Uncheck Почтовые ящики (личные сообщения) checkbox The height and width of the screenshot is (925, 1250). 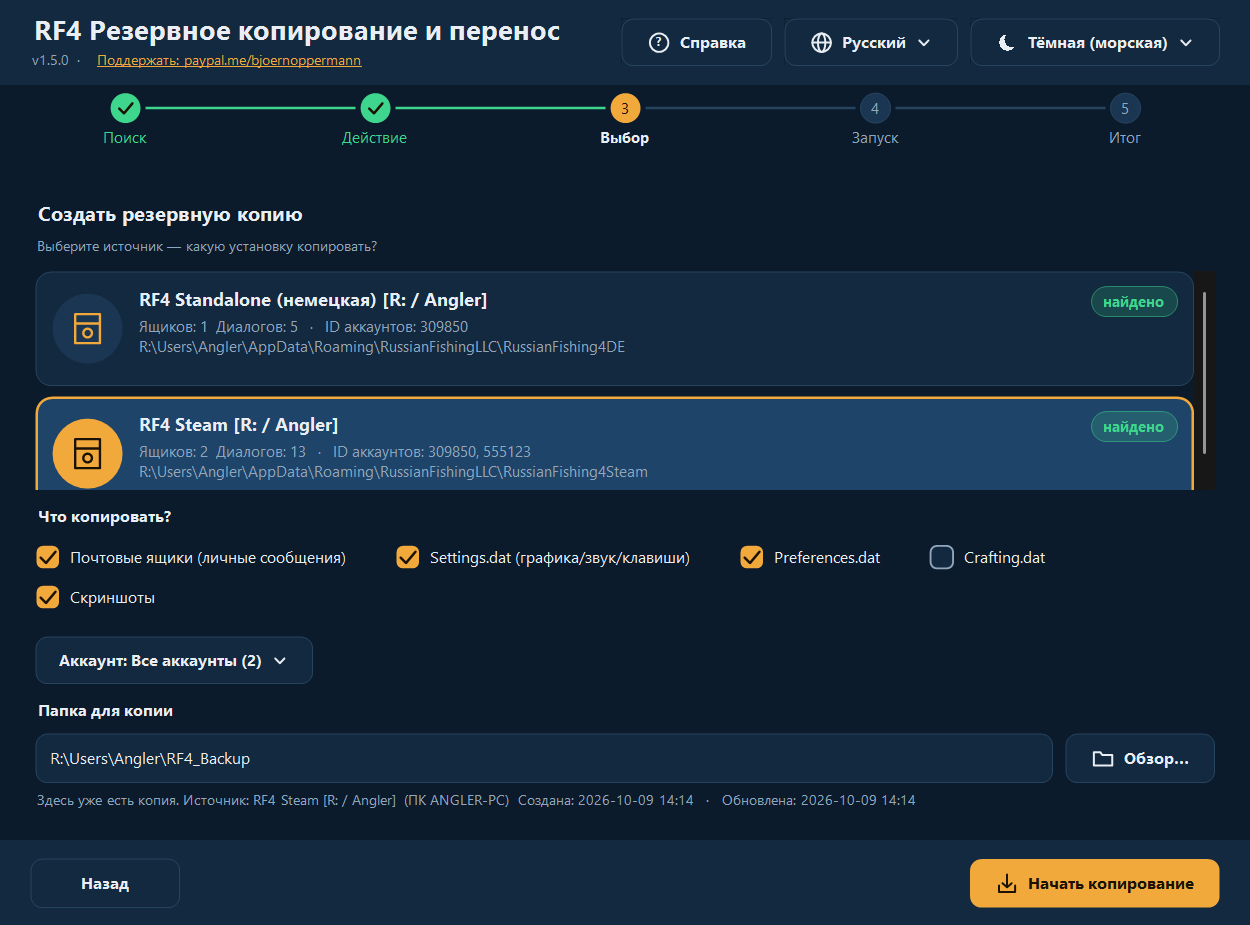[x=48, y=557]
